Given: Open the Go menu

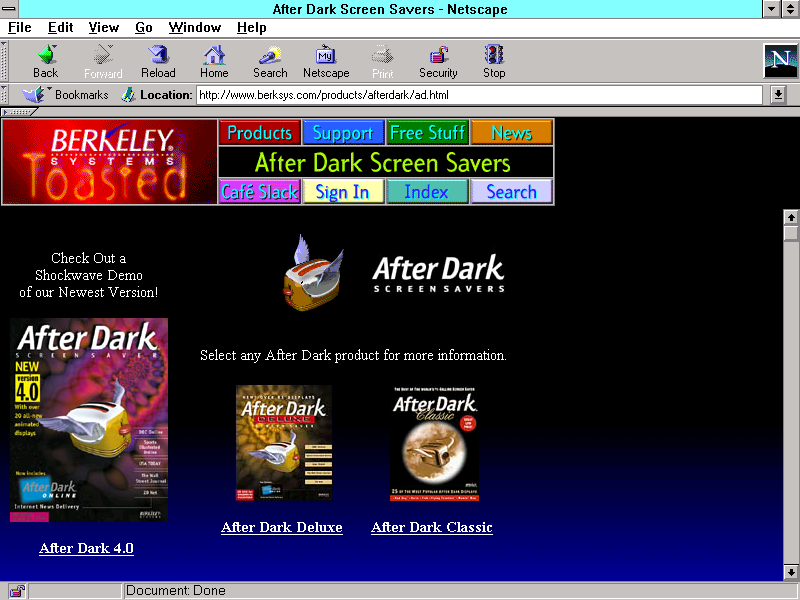Looking at the screenshot, I should pos(143,28).
